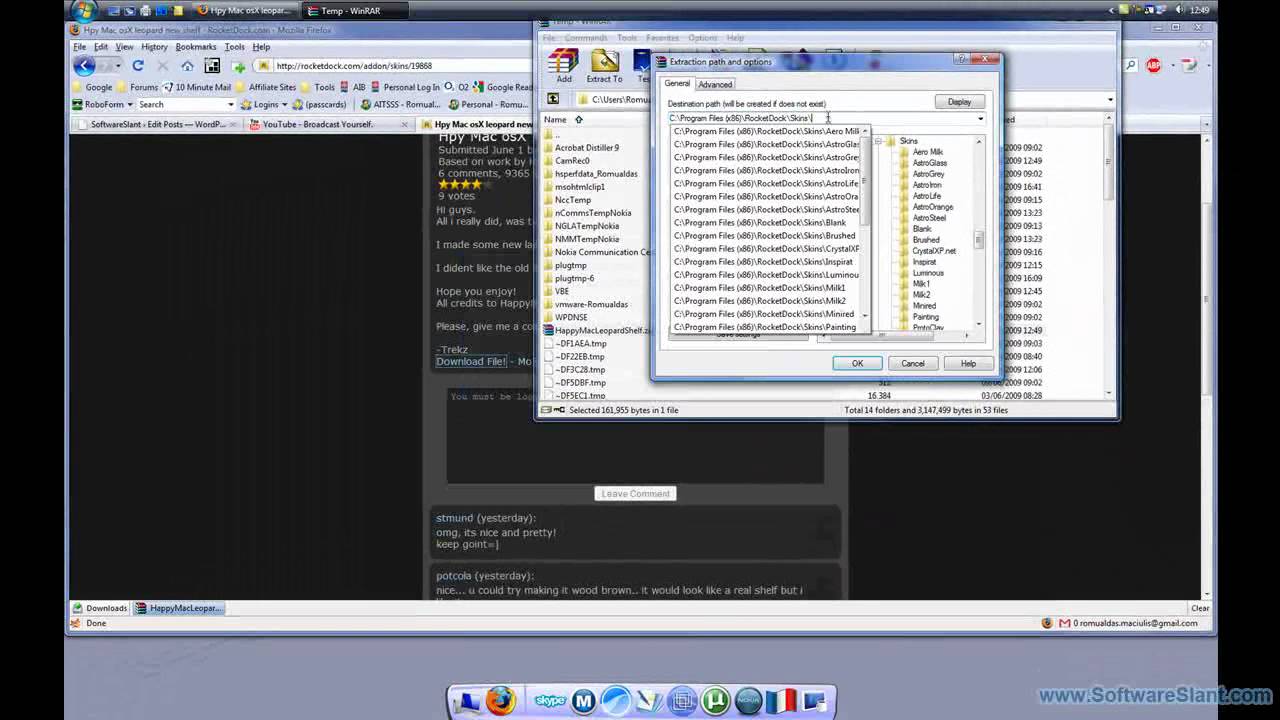The width and height of the screenshot is (1280, 720).
Task: Click the green plus new tab icon
Action: pos(238,66)
